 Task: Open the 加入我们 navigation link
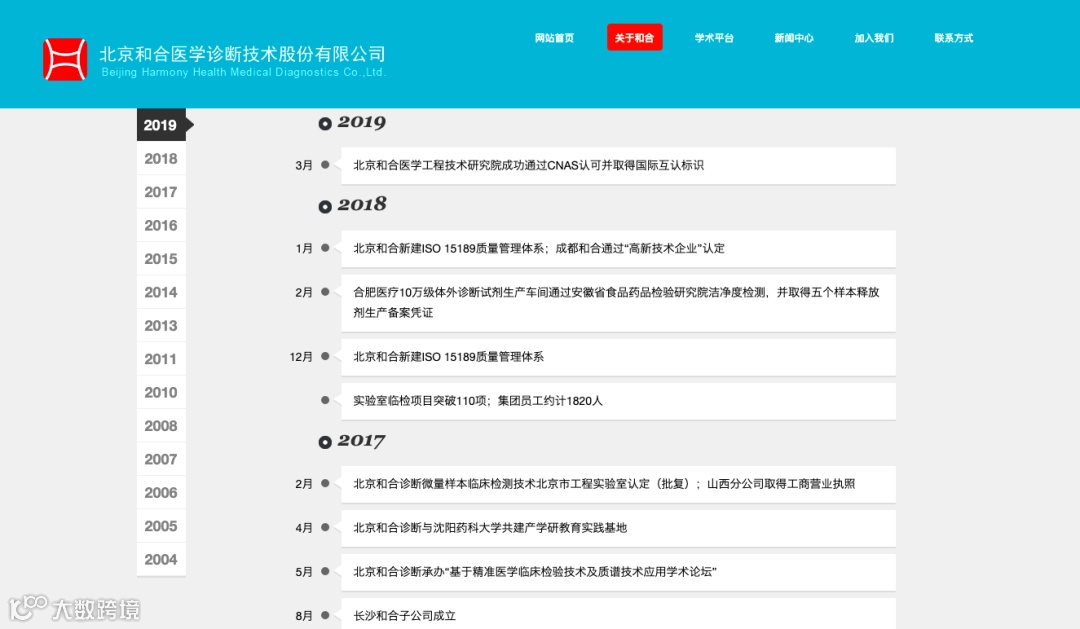pos(874,38)
